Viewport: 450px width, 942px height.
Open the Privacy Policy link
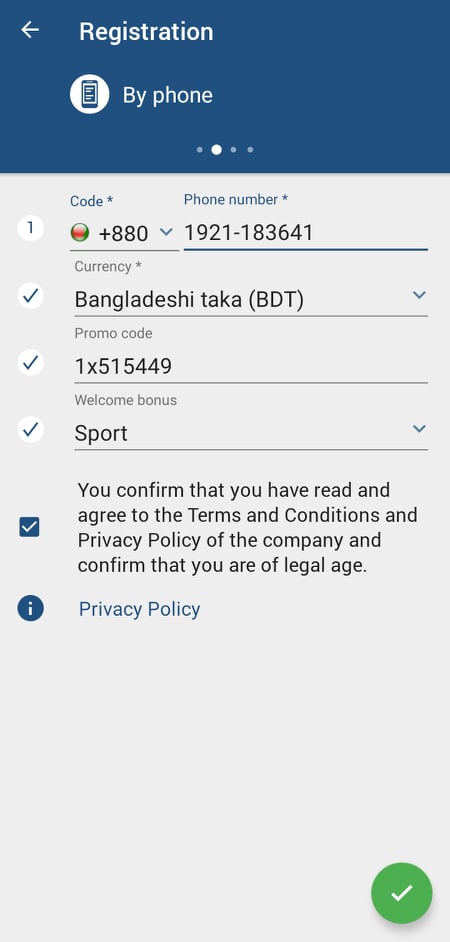point(139,609)
